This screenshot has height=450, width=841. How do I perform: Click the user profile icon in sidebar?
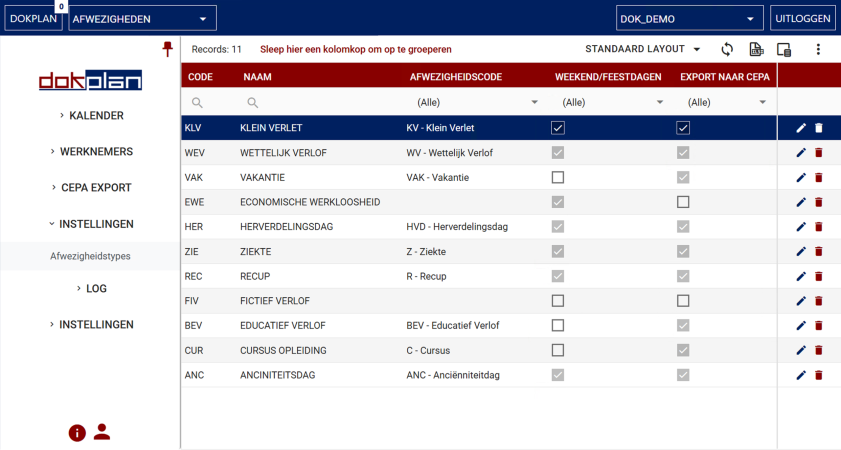coord(102,432)
